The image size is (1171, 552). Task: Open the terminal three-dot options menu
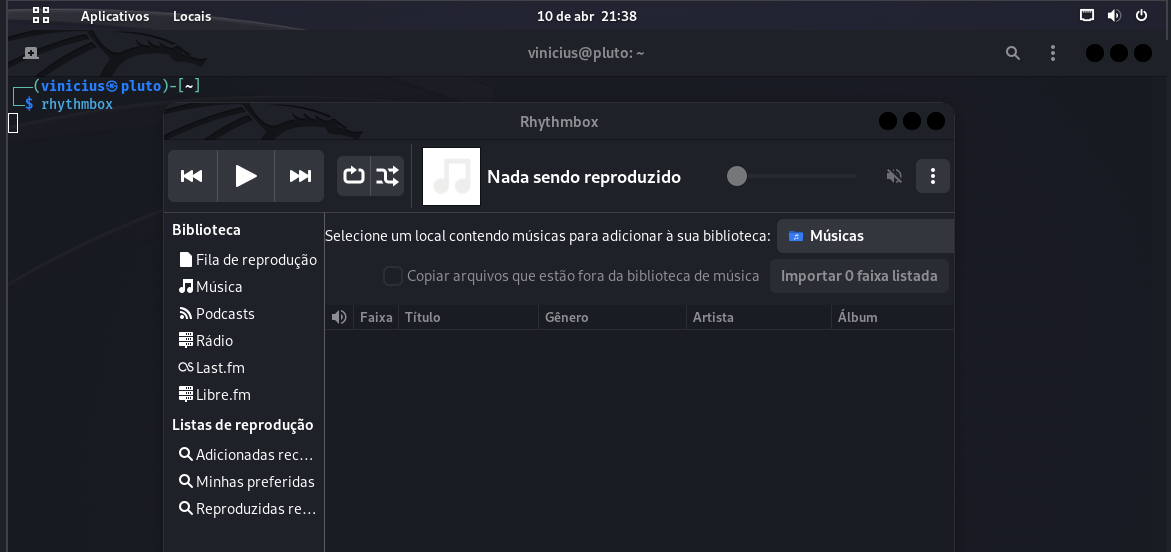tap(1052, 53)
